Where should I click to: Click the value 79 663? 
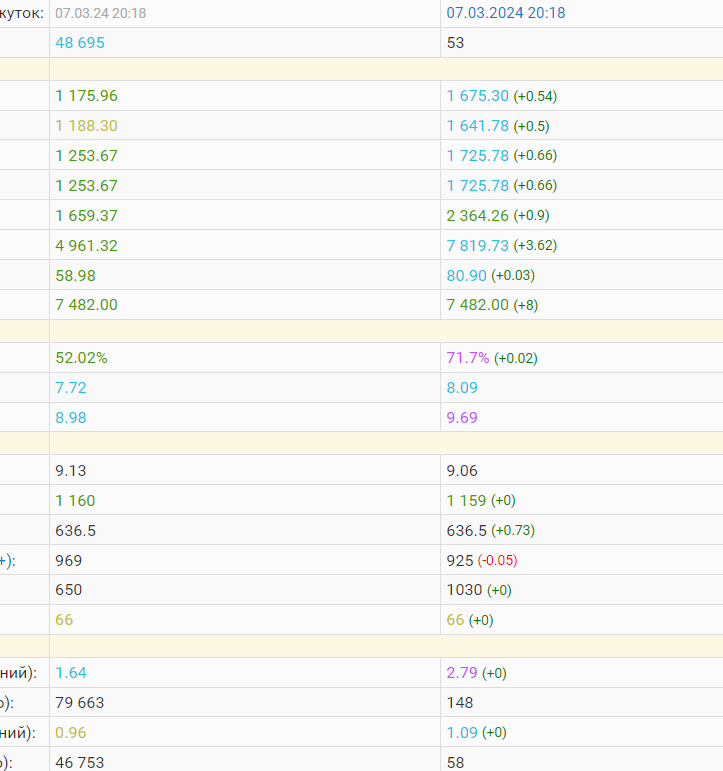80,703
